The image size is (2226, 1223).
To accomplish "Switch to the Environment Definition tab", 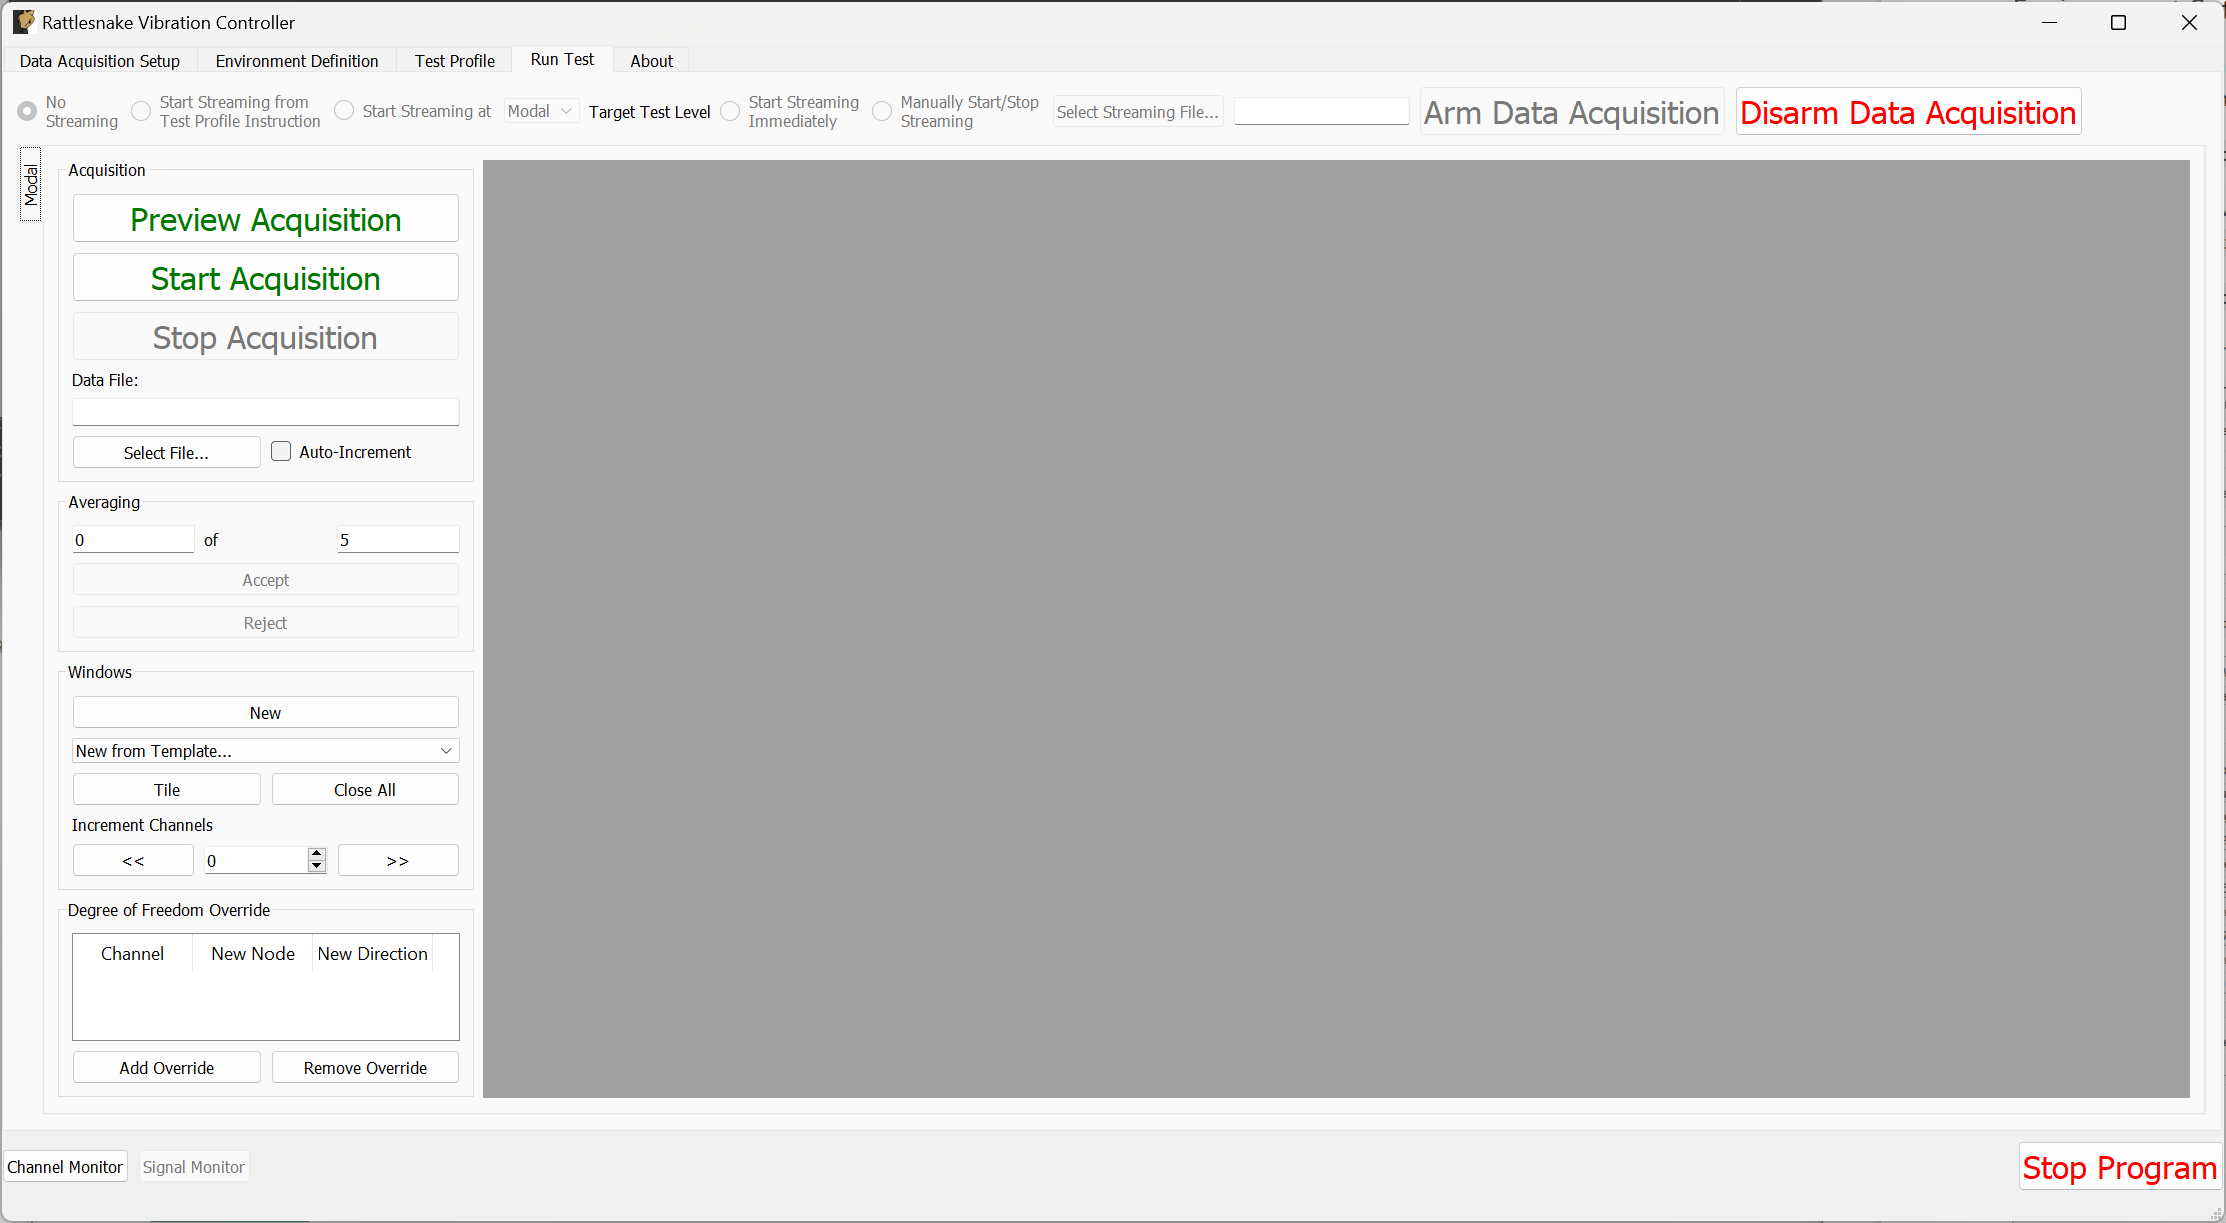I will pyautogui.click(x=296, y=60).
